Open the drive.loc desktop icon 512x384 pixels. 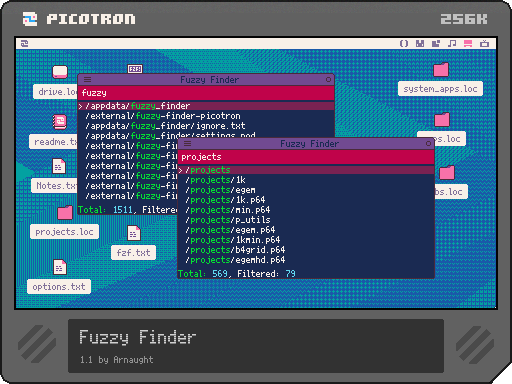[60, 72]
